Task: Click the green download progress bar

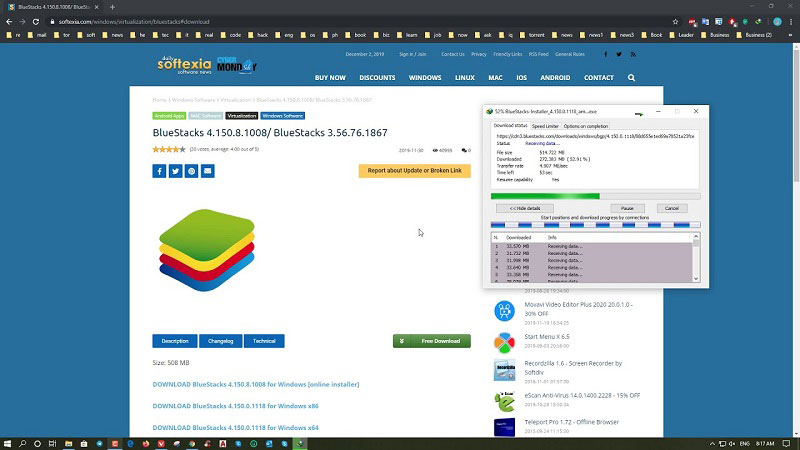Action: pyautogui.click(x=595, y=196)
